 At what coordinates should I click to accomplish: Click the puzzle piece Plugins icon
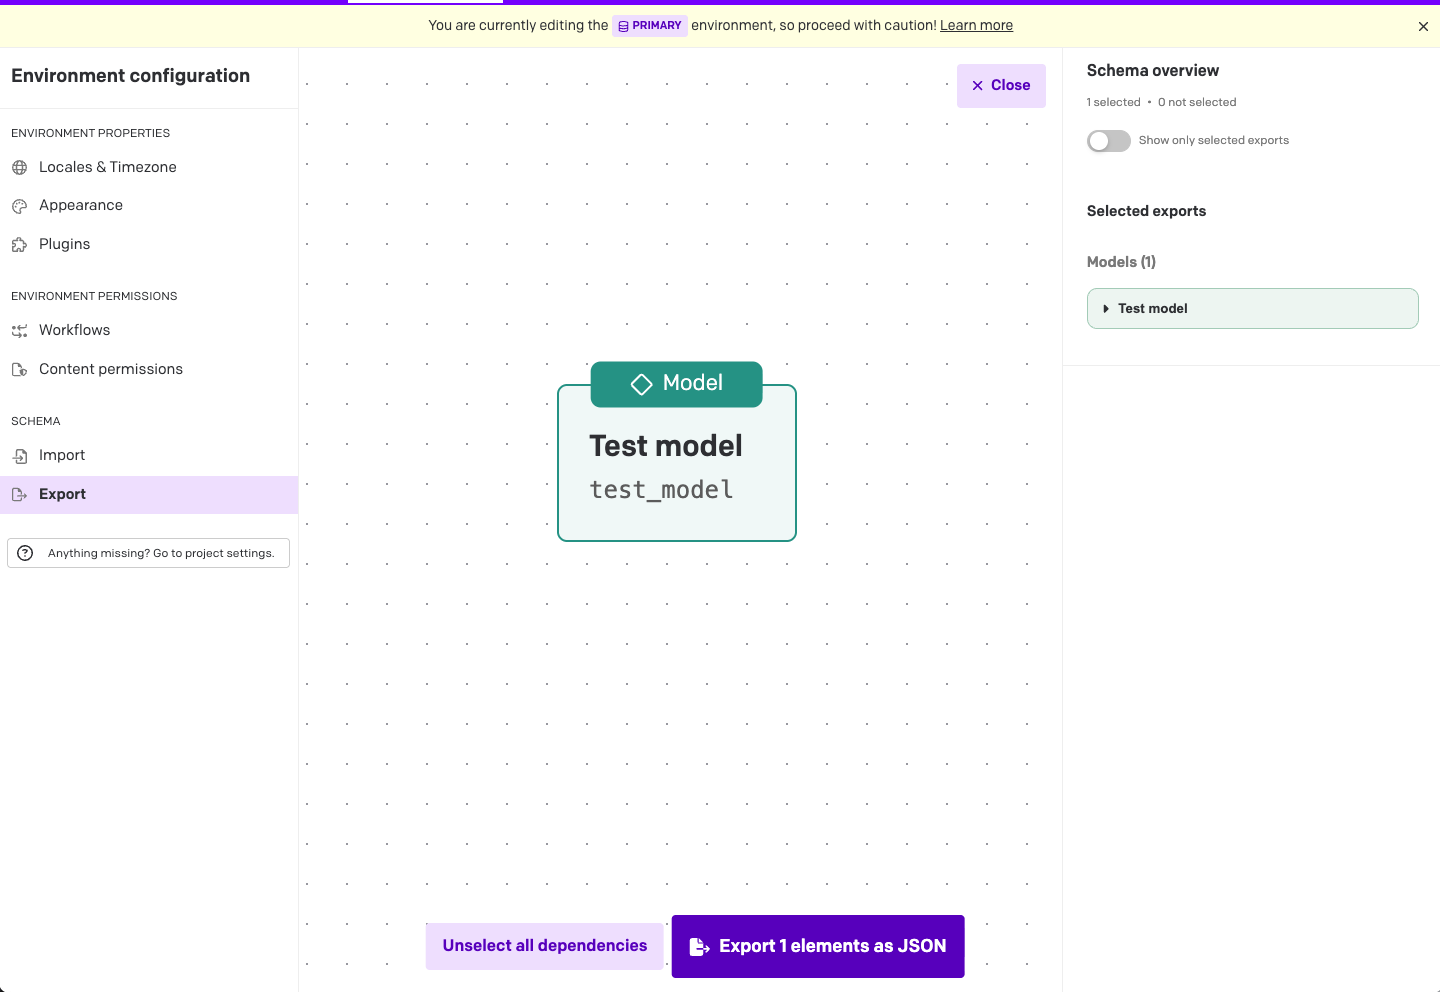[x=19, y=244]
